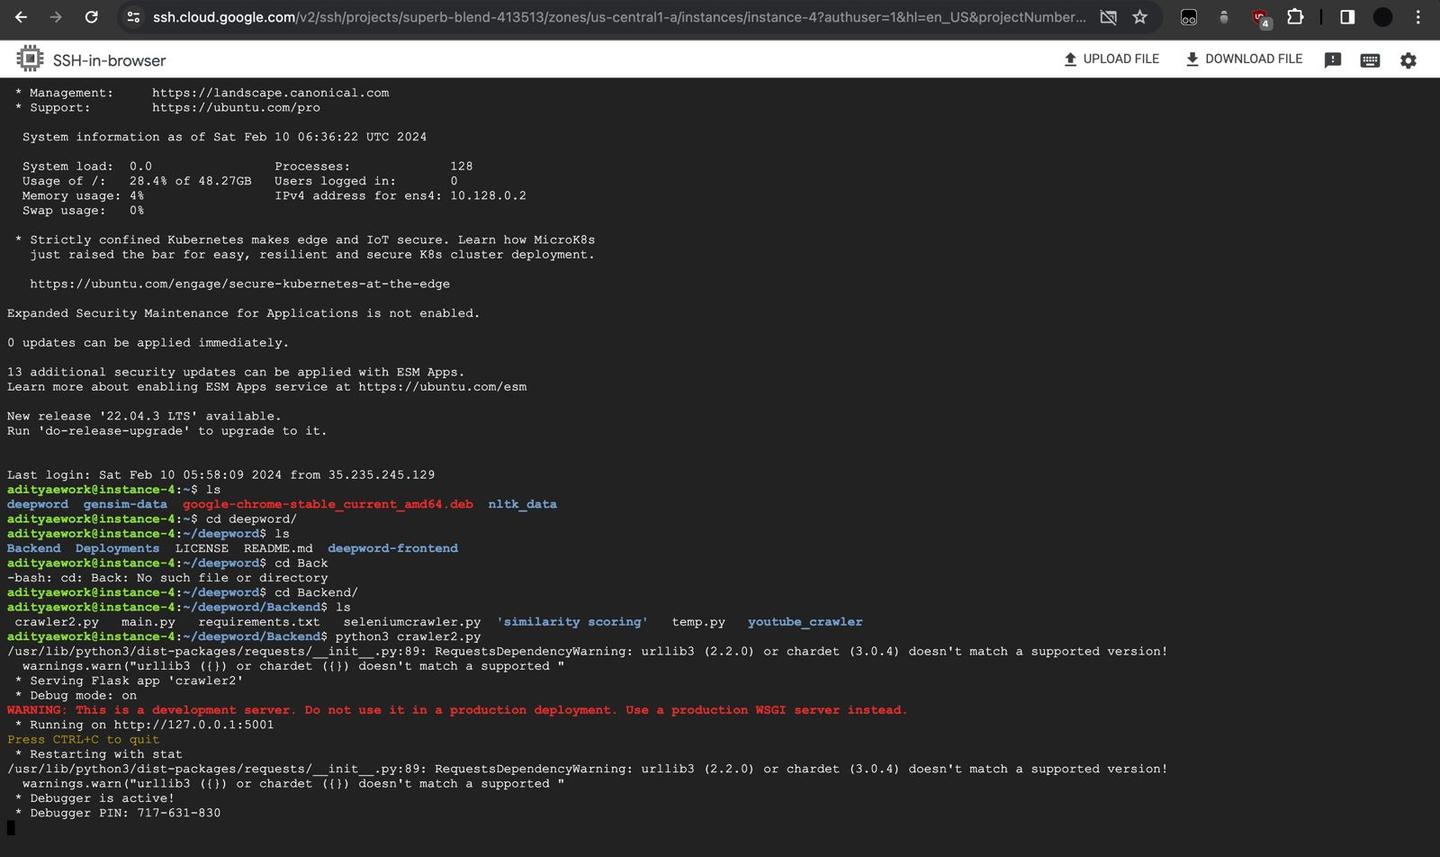Click UPLOAD FILE button
The width and height of the screenshot is (1440, 857).
coord(1111,59)
